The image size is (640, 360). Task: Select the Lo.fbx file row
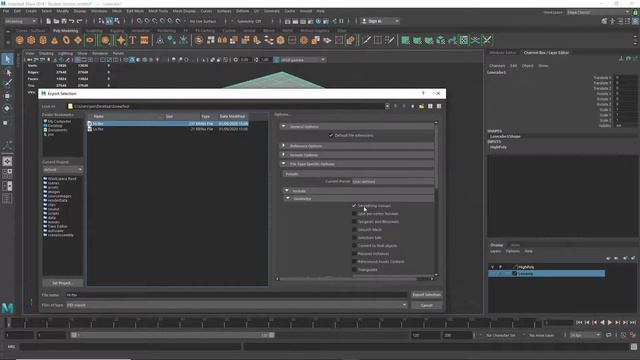point(168,129)
